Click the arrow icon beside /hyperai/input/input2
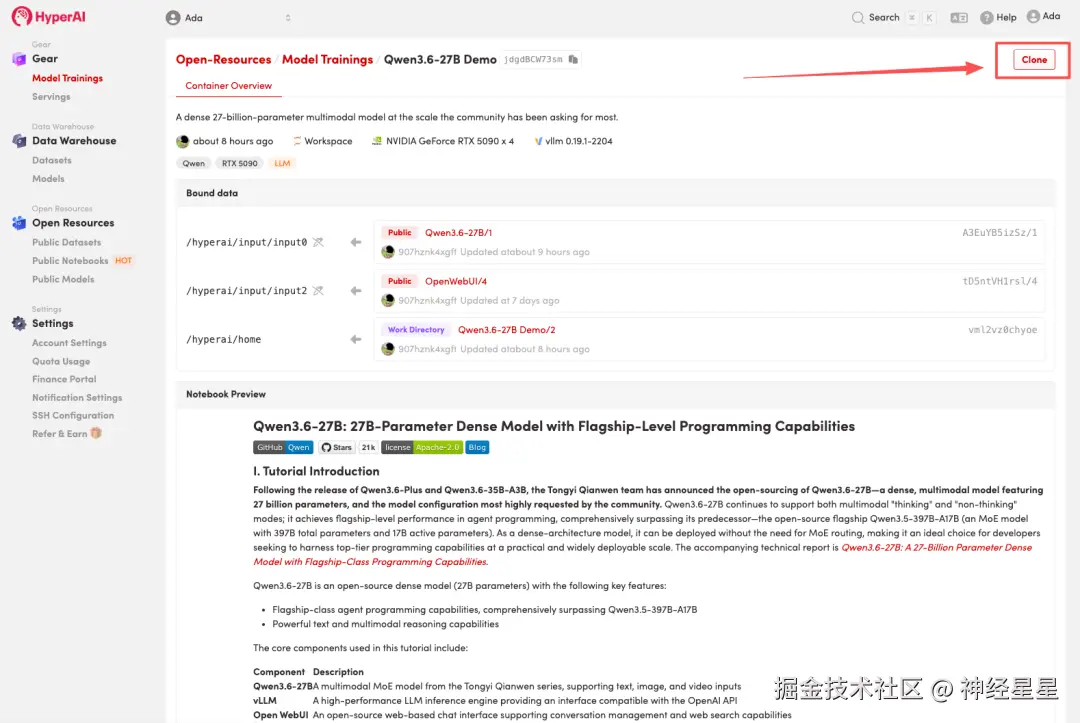The width and height of the screenshot is (1080, 723). (355, 291)
